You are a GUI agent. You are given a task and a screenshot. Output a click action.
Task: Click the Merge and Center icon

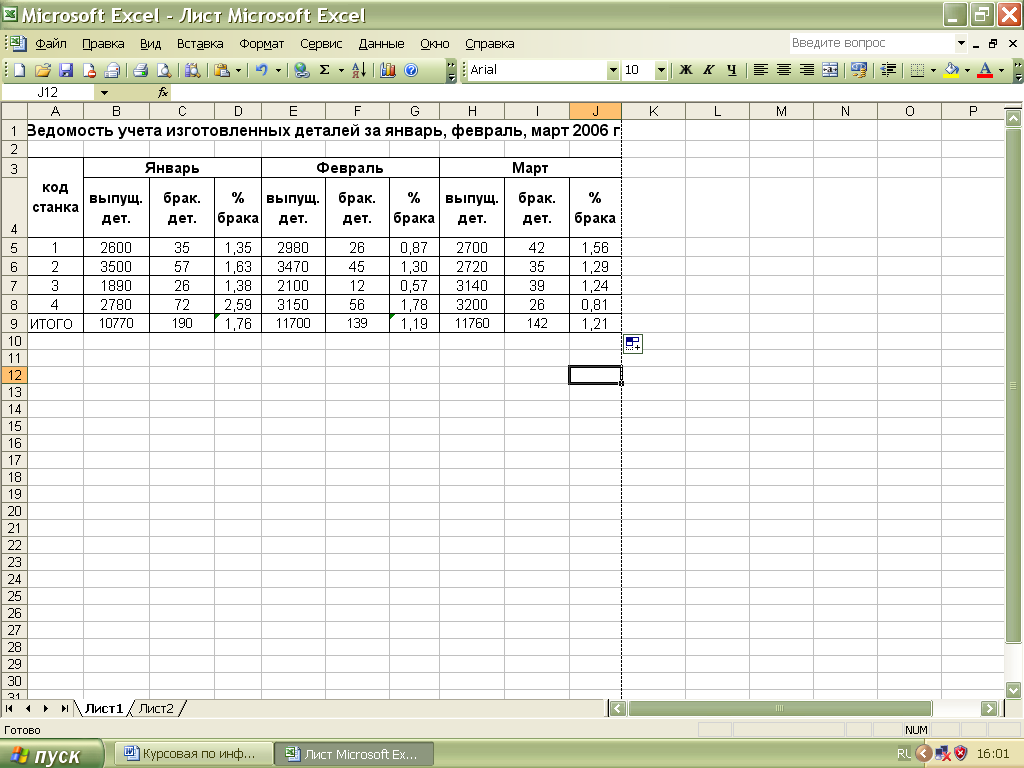tap(830, 70)
